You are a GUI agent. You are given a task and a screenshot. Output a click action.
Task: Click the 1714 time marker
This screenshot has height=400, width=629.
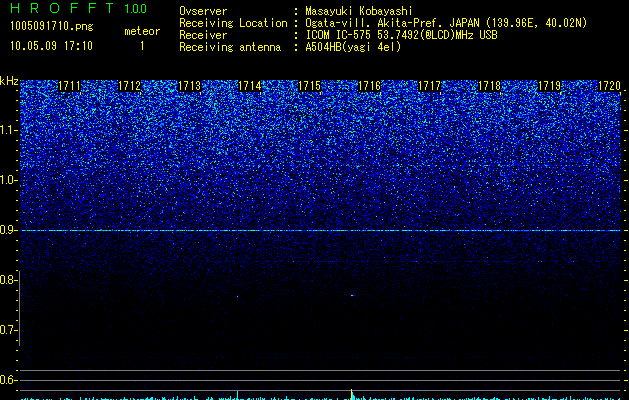pos(250,86)
